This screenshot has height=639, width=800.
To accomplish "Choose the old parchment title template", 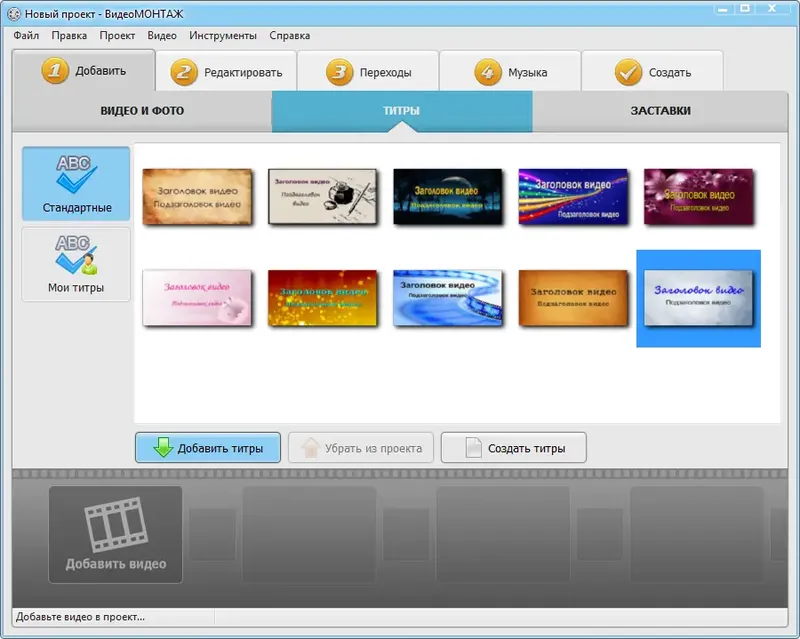I will pos(197,197).
